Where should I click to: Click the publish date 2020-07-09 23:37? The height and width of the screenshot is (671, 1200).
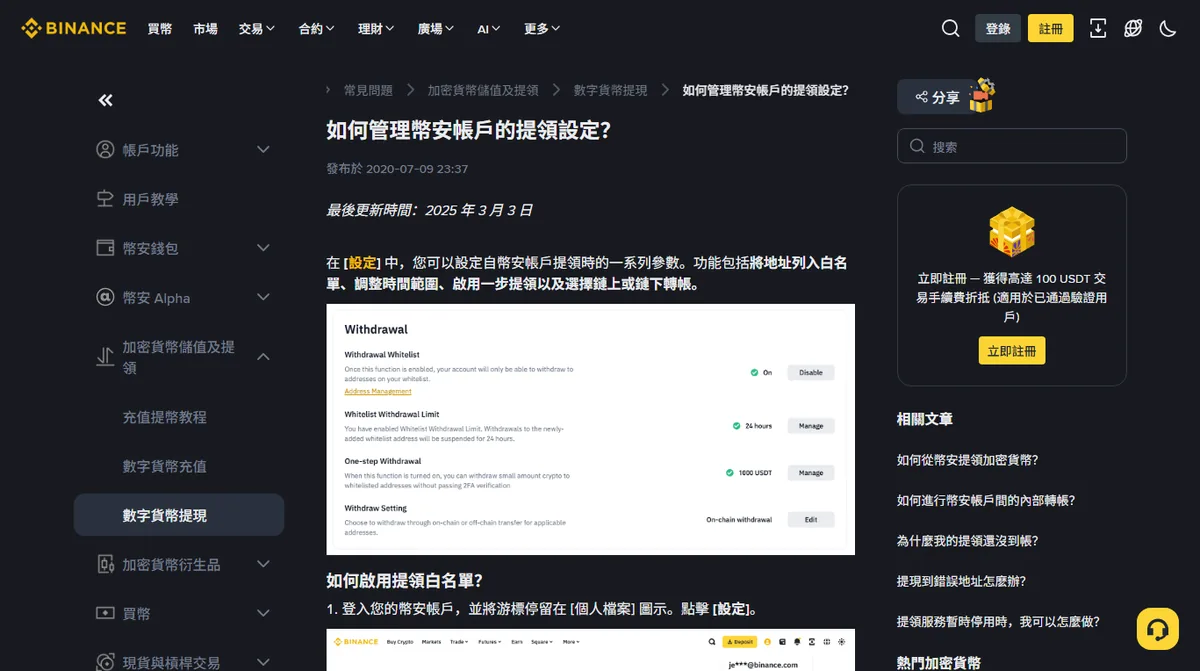(x=417, y=169)
